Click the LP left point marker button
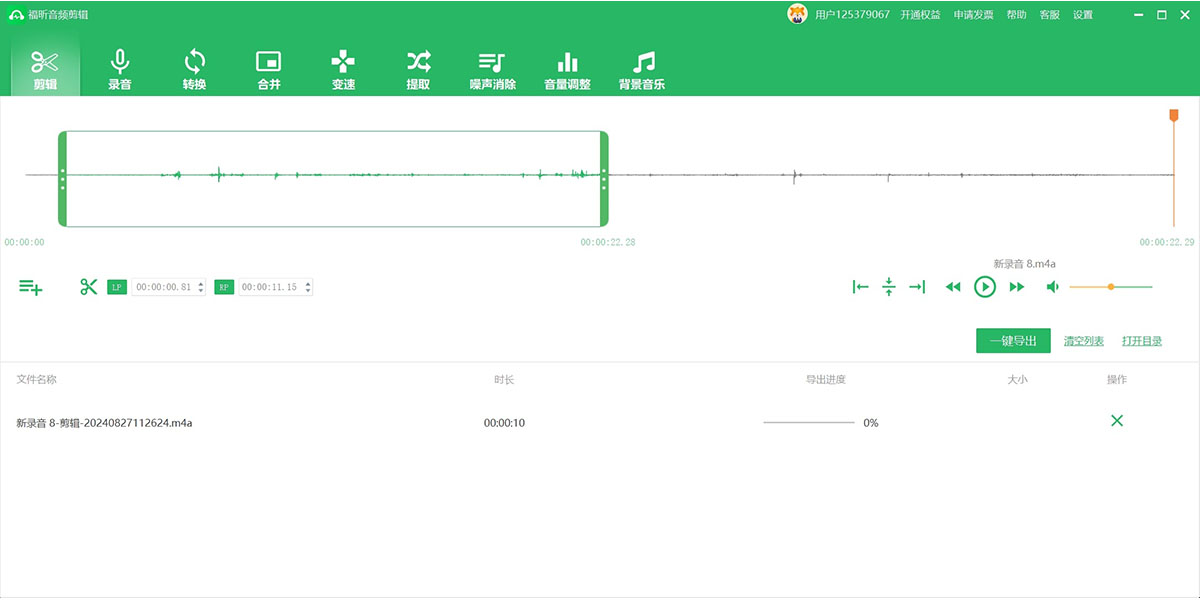Image resolution: width=1200 pixels, height=600 pixels. pyautogui.click(x=117, y=287)
